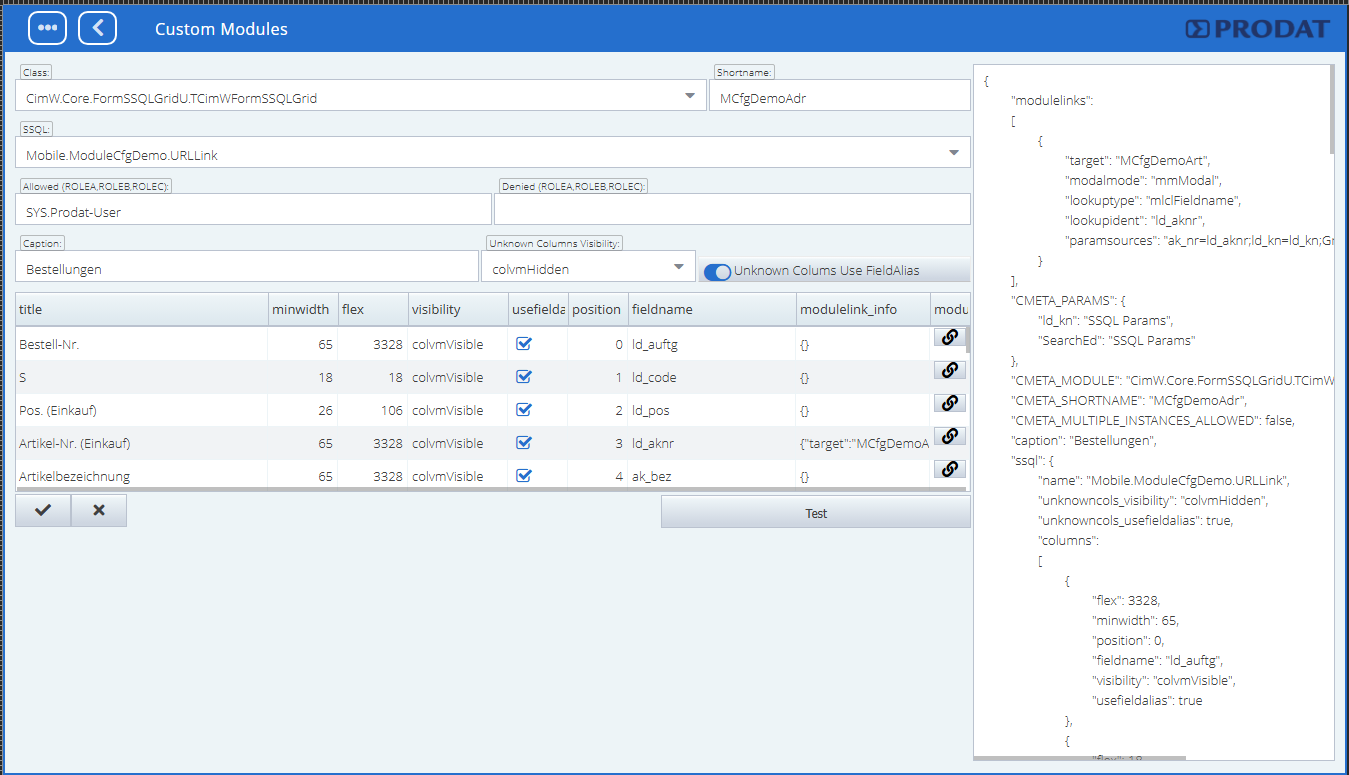Screen dimensions: 1349x775
Task: Open the SSQL dropdown list
Action: [x=952, y=153]
